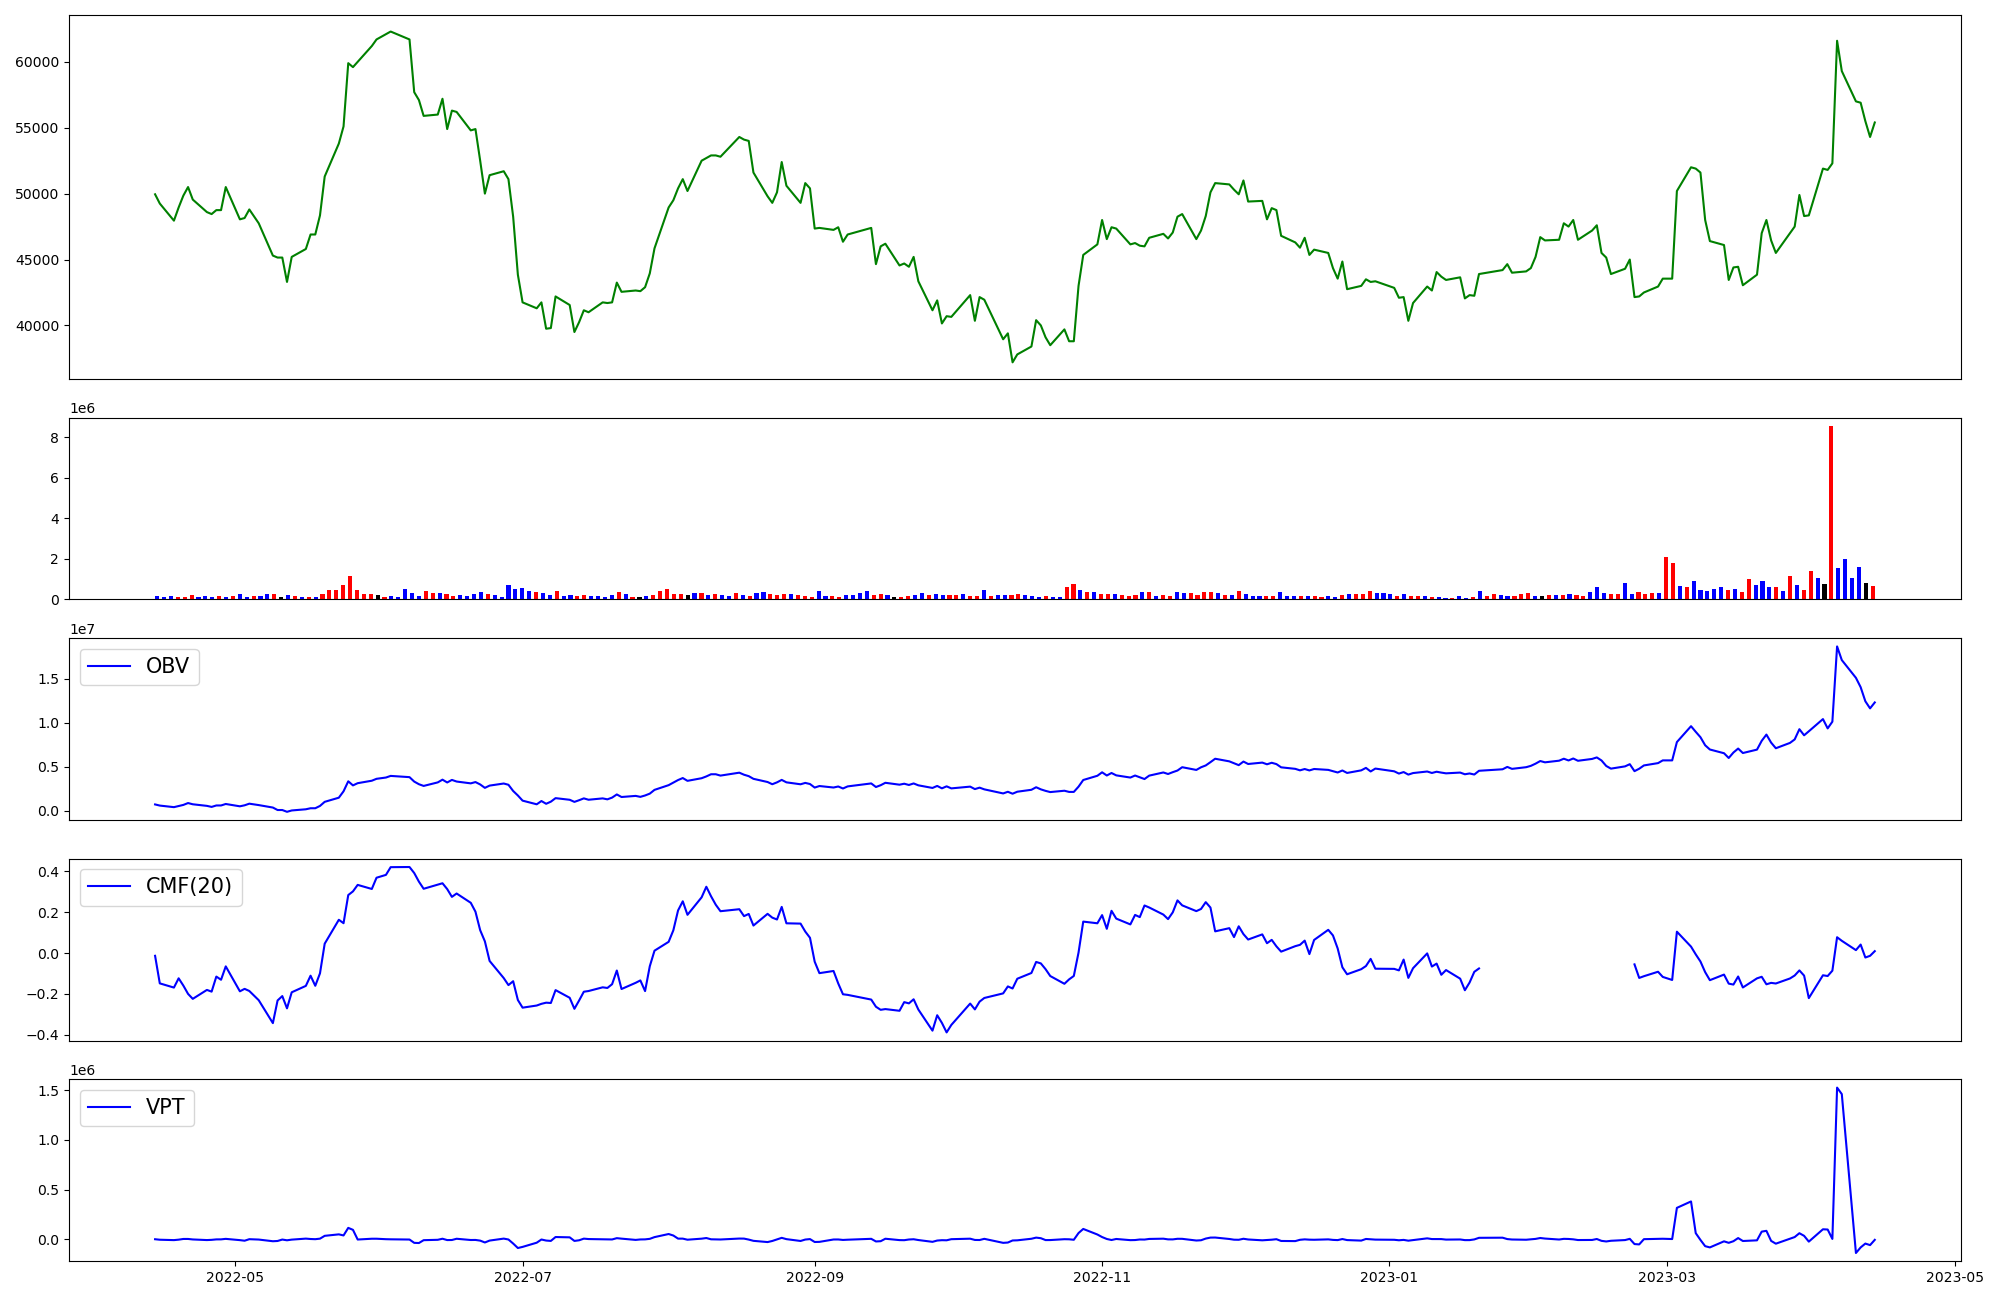Click the 55000 price axis tick label
This screenshot has width=2000, height=1300.
[37, 128]
